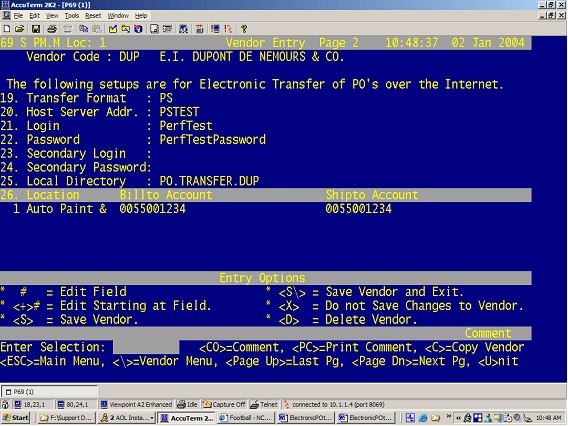This screenshot has height=426, width=568.
Task: Click the settings dialog toolbar icon
Action: 167,29
